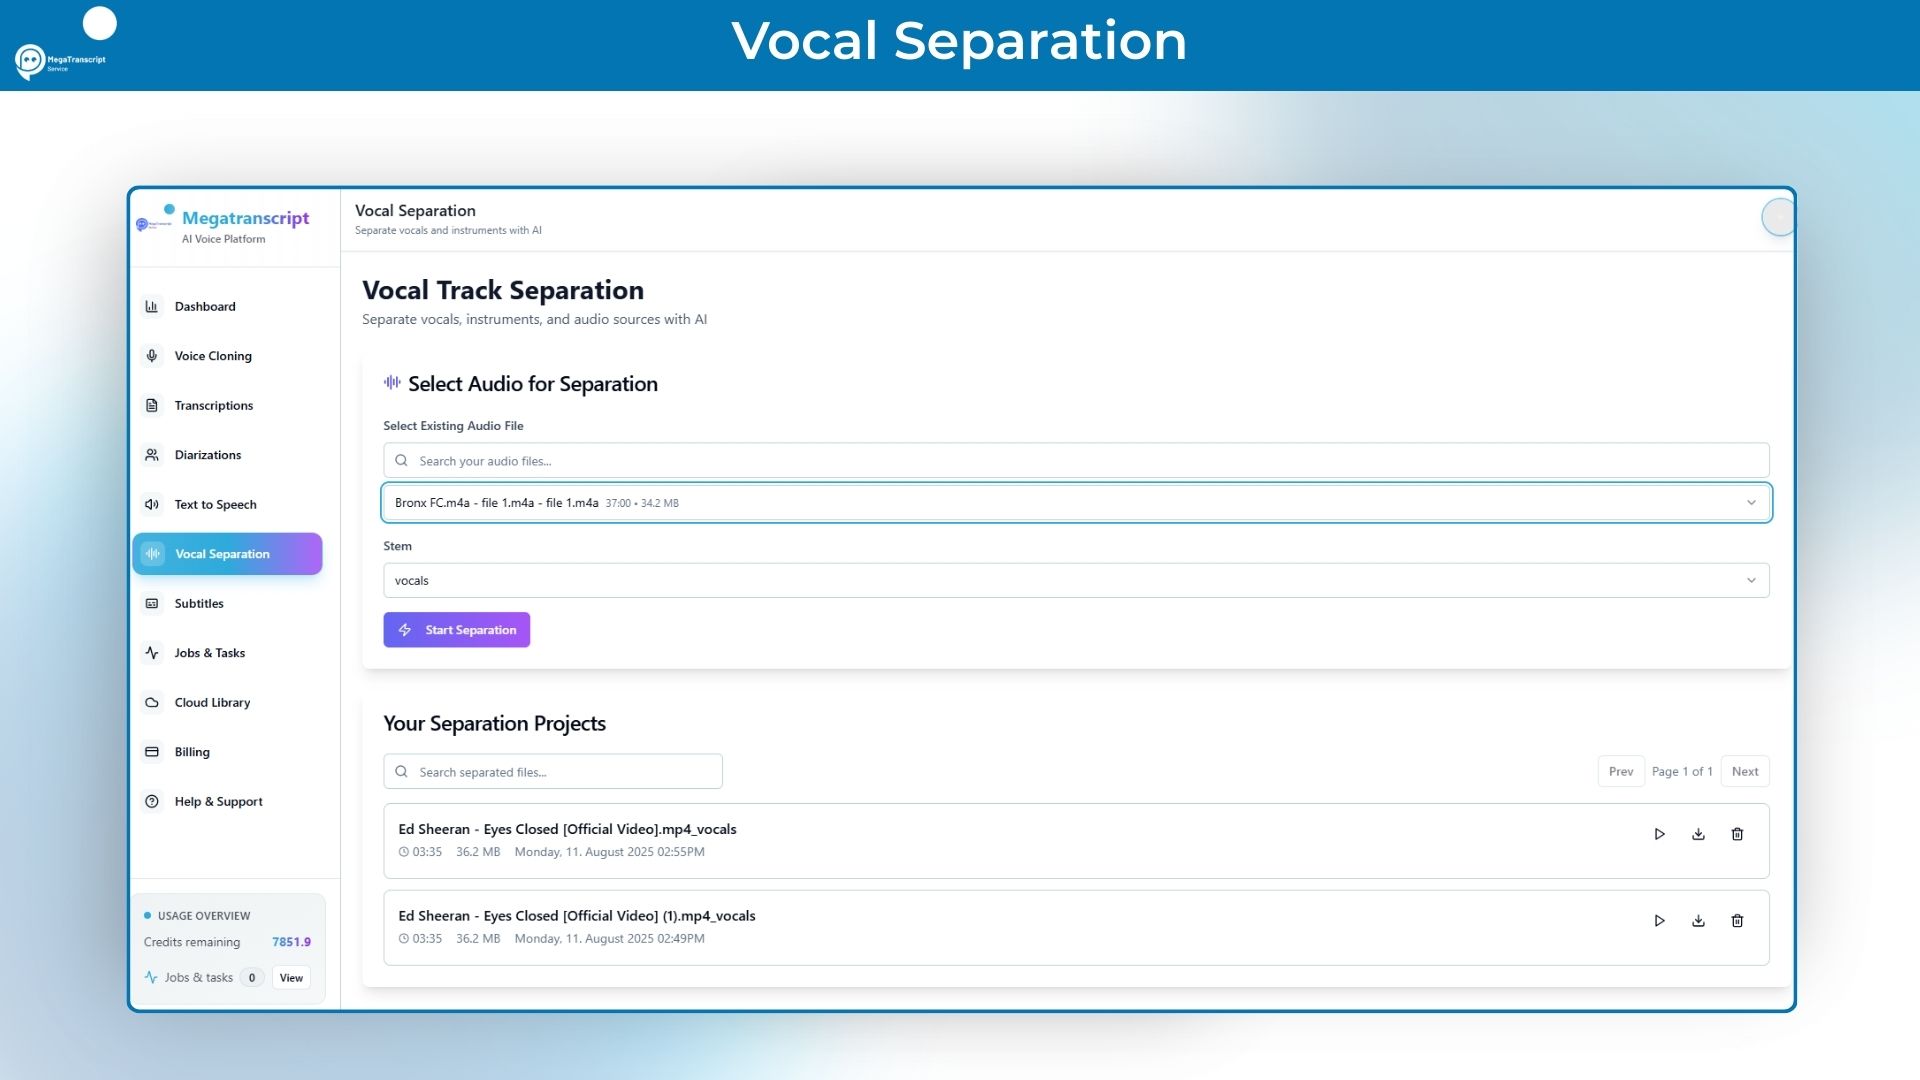1920x1080 pixels.
Task: Select the Text to Speech speaker icon
Action: pos(152,504)
